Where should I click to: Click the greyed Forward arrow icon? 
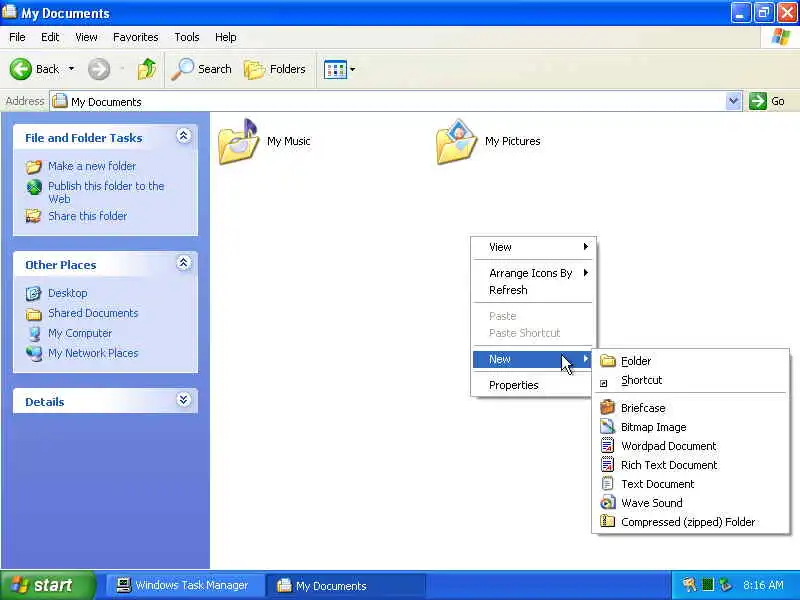(98, 69)
